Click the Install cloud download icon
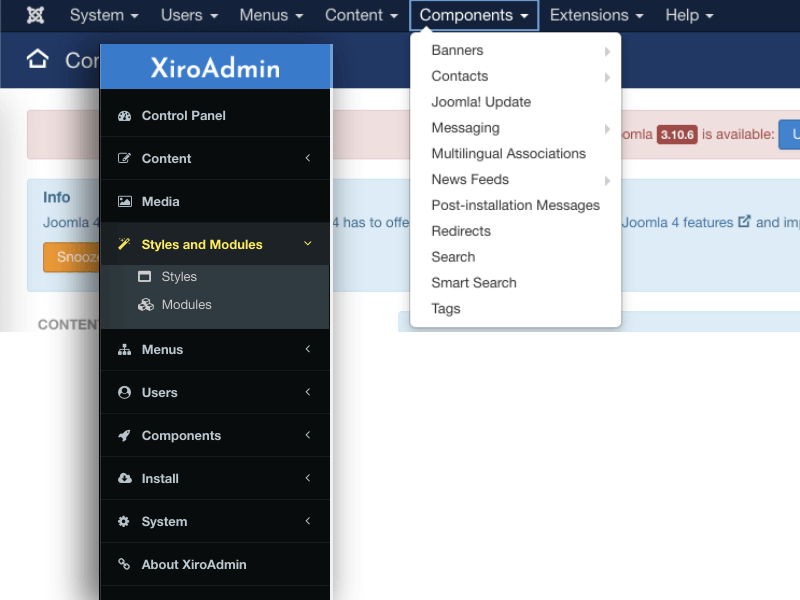This screenshot has height=600, width=800. click(124, 478)
